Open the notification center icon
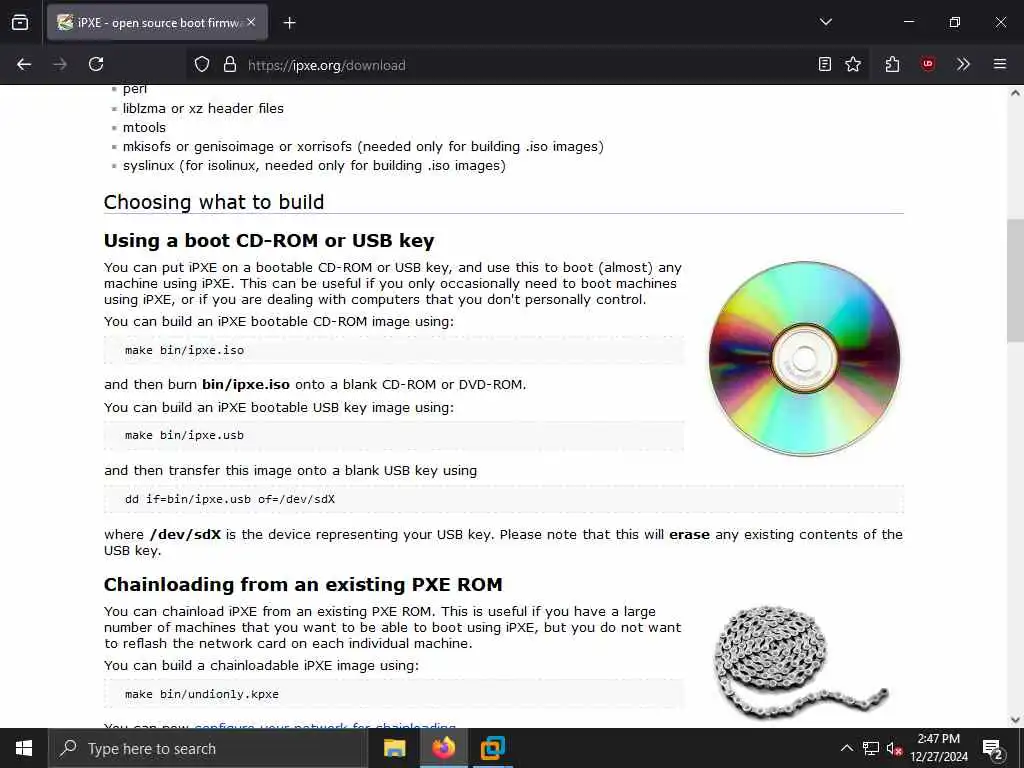Viewport: 1024px width, 768px height. point(993,749)
